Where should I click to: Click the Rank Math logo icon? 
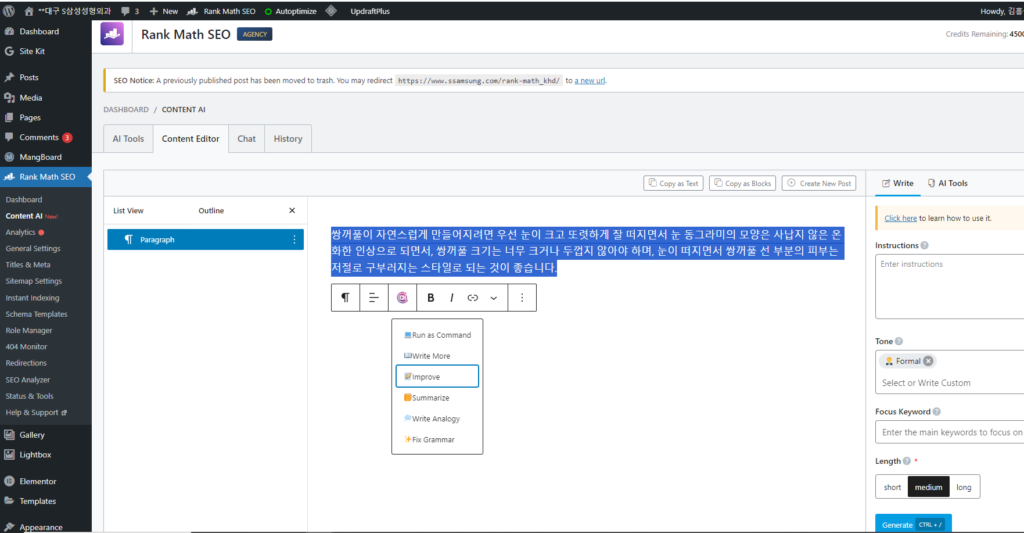tap(112, 34)
